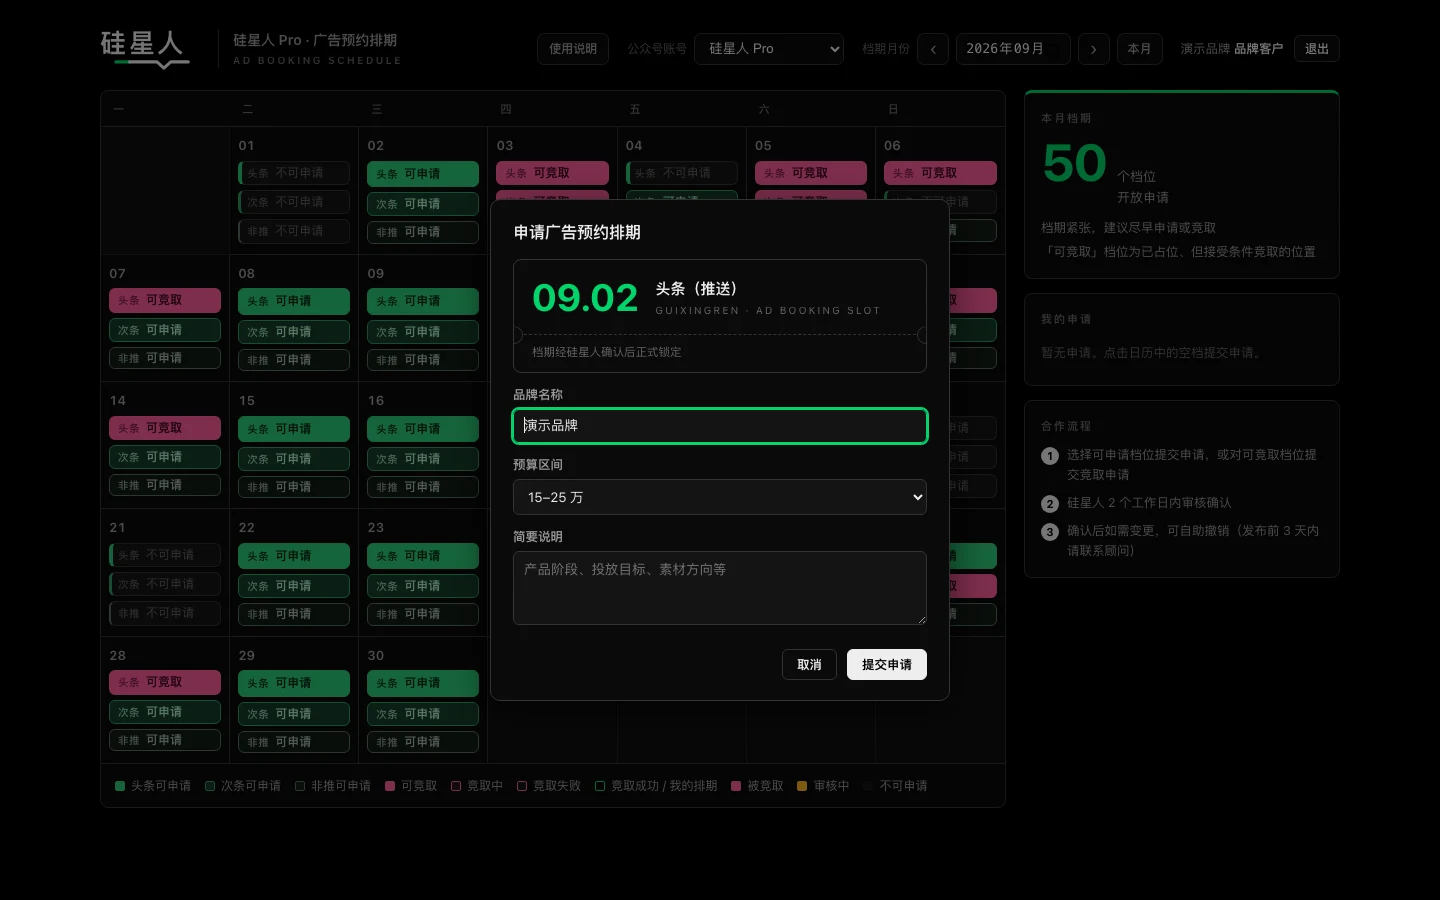
Task: Select the 非推 可申请 slot on day 23
Action: coord(423,614)
